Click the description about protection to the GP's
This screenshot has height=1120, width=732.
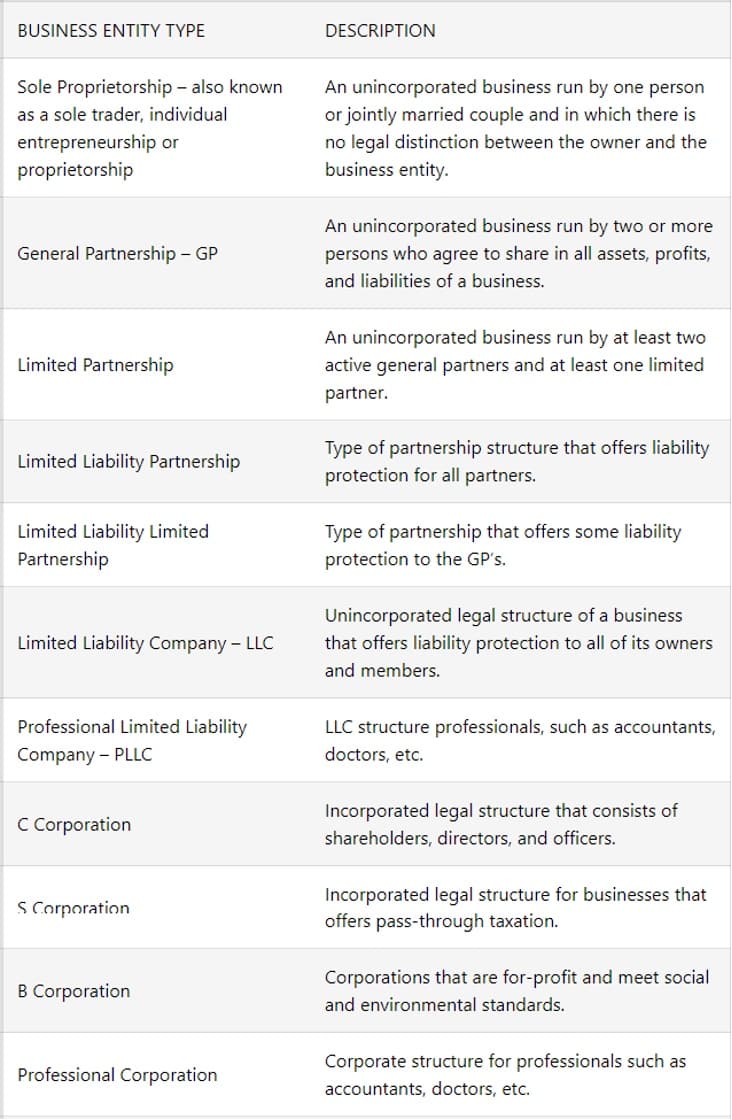[x=502, y=545]
